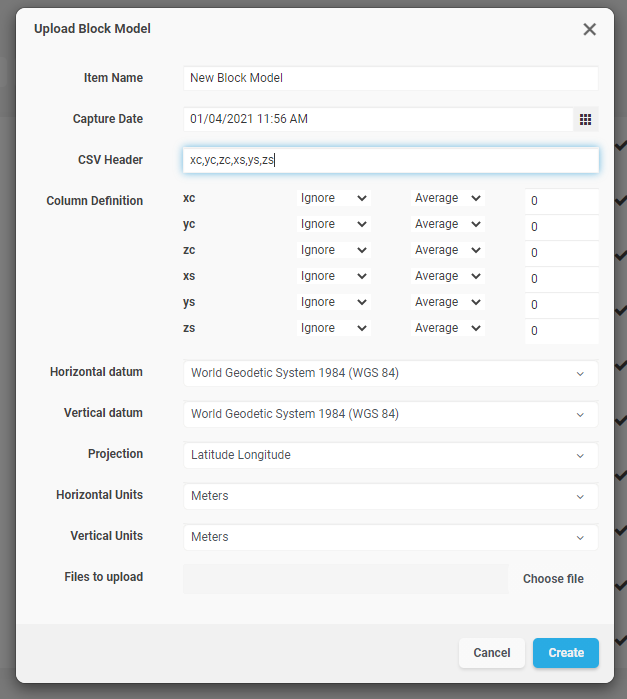Open the Vertical Units dropdown
This screenshot has width=627, height=699.
[x=390, y=537]
